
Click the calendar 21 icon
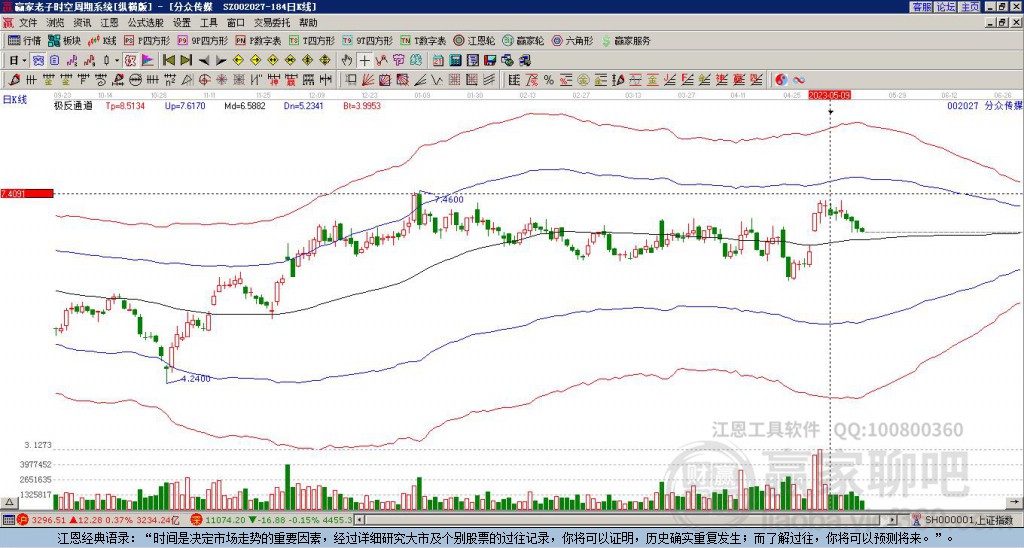coord(438,60)
